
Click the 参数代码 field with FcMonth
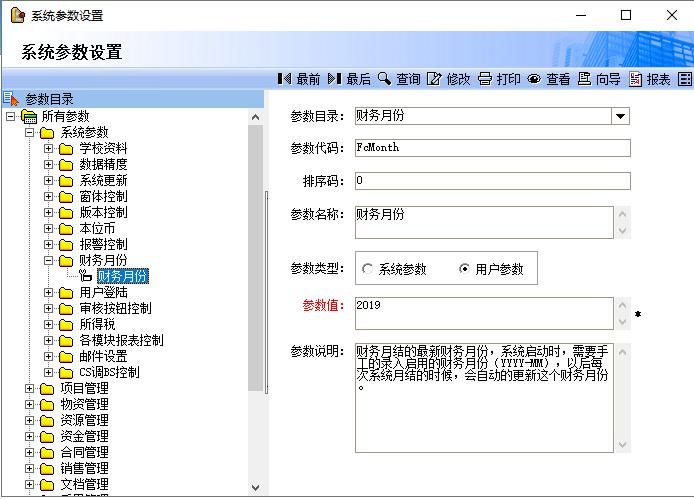492,148
